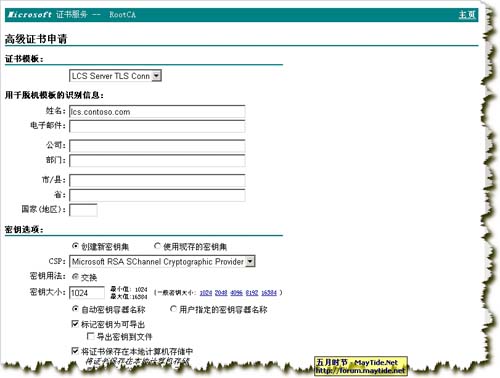Toggle the 标记密钥为可导出 checkbox
Viewport: 500px width, 378px height.
(x=75, y=324)
